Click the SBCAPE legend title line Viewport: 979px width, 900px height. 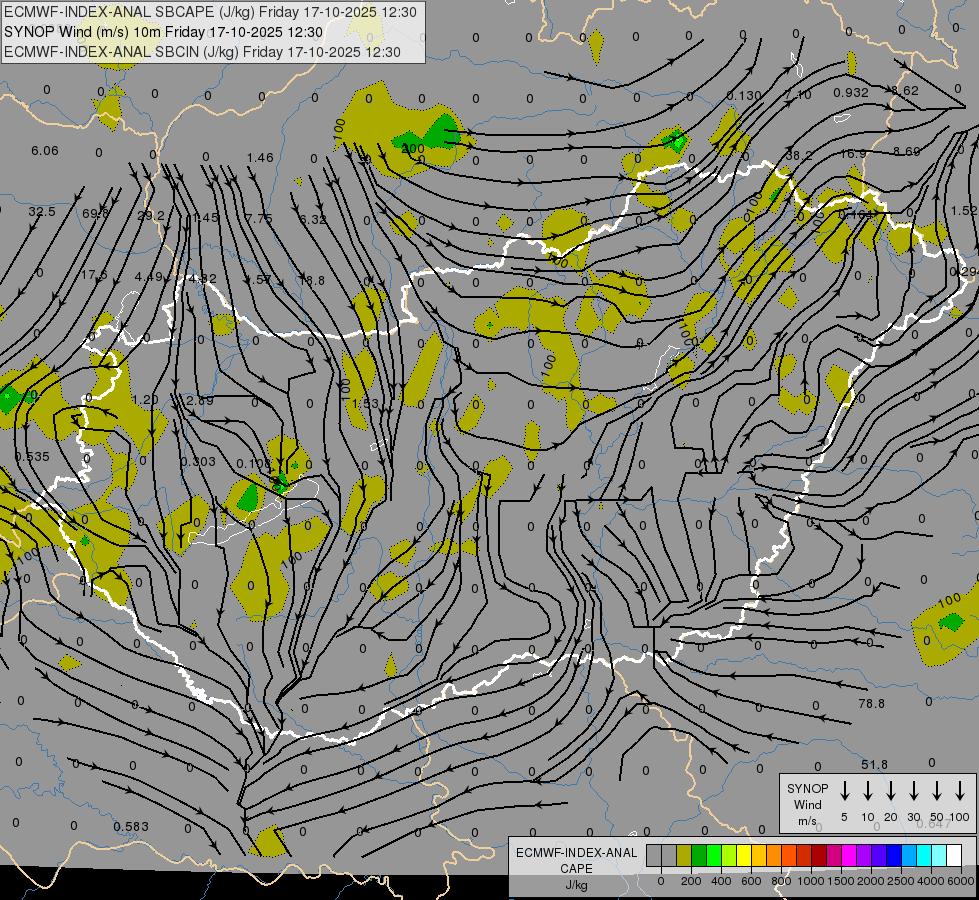coord(210,12)
